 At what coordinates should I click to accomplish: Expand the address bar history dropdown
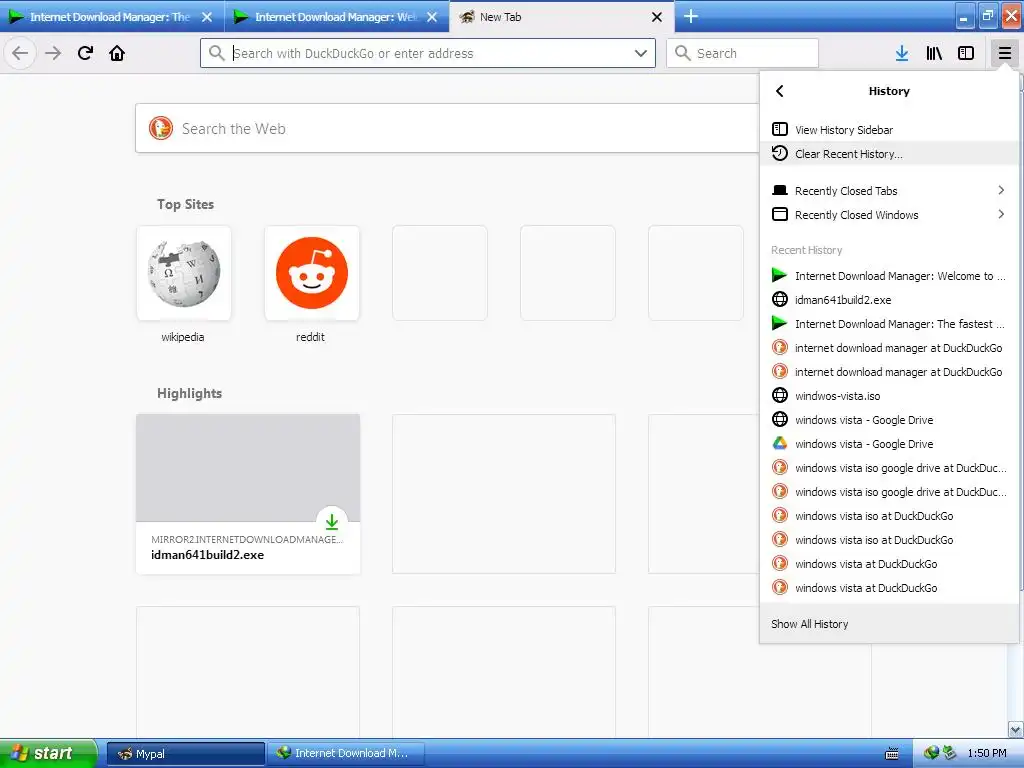click(x=641, y=53)
